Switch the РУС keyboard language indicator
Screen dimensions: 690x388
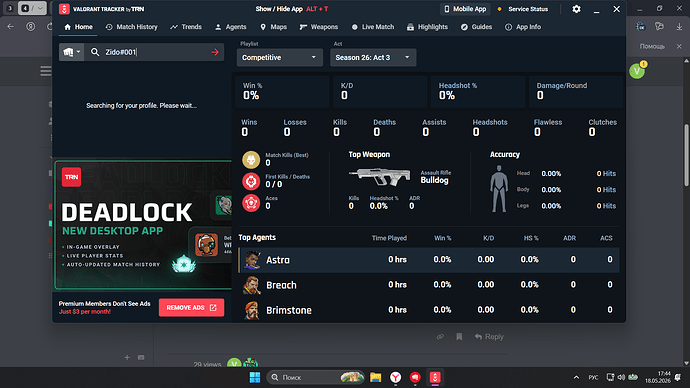593,377
